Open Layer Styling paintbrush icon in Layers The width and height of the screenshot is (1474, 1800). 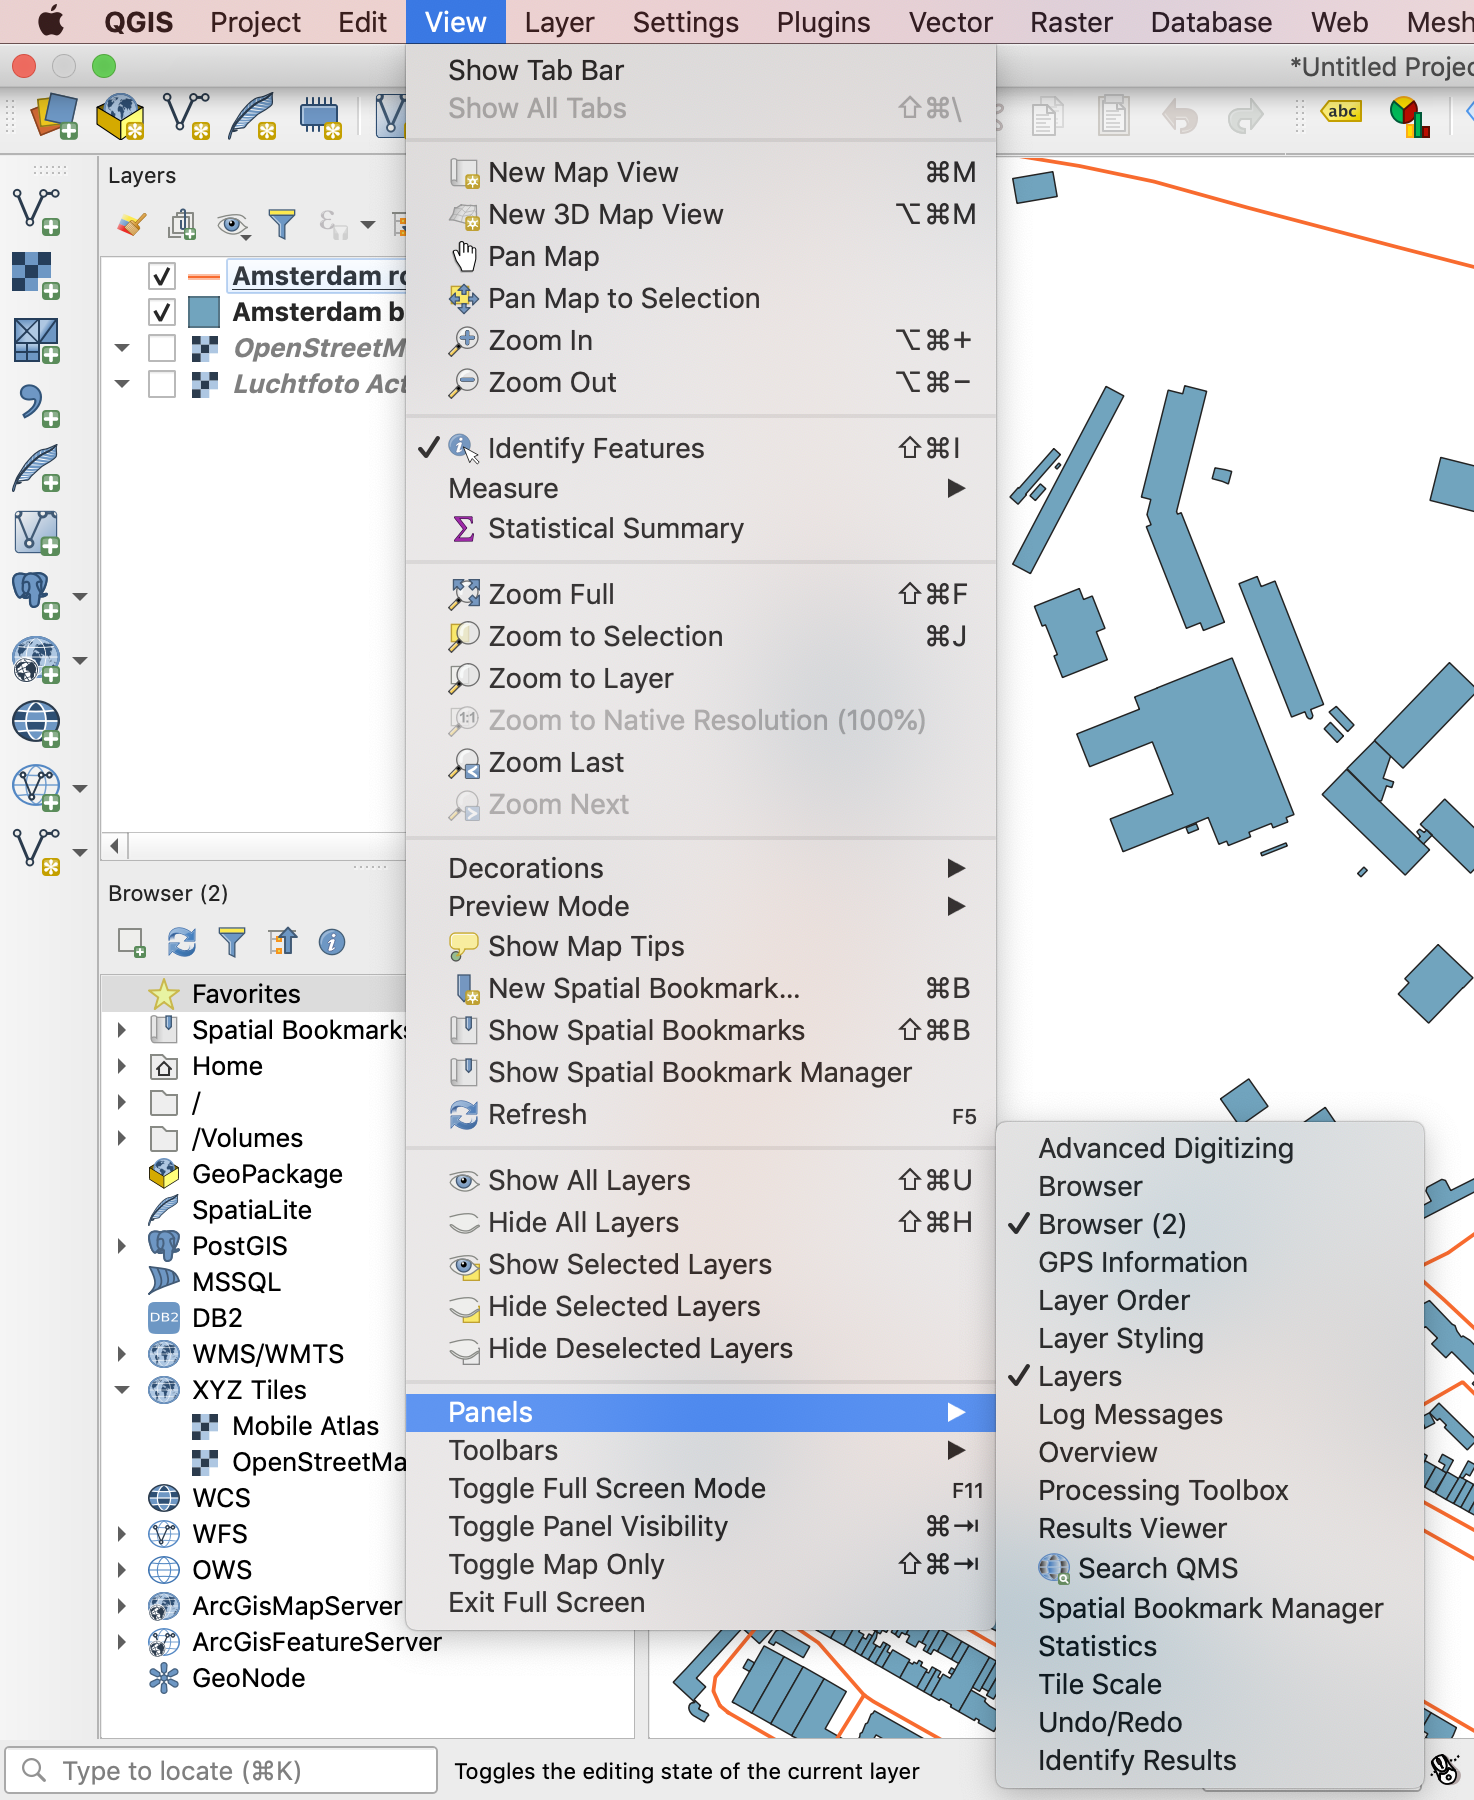(x=132, y=224)
